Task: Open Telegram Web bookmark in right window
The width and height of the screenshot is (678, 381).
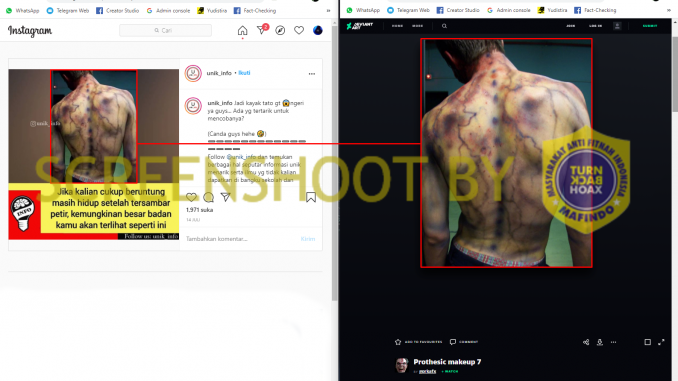Action: (408, 10)
